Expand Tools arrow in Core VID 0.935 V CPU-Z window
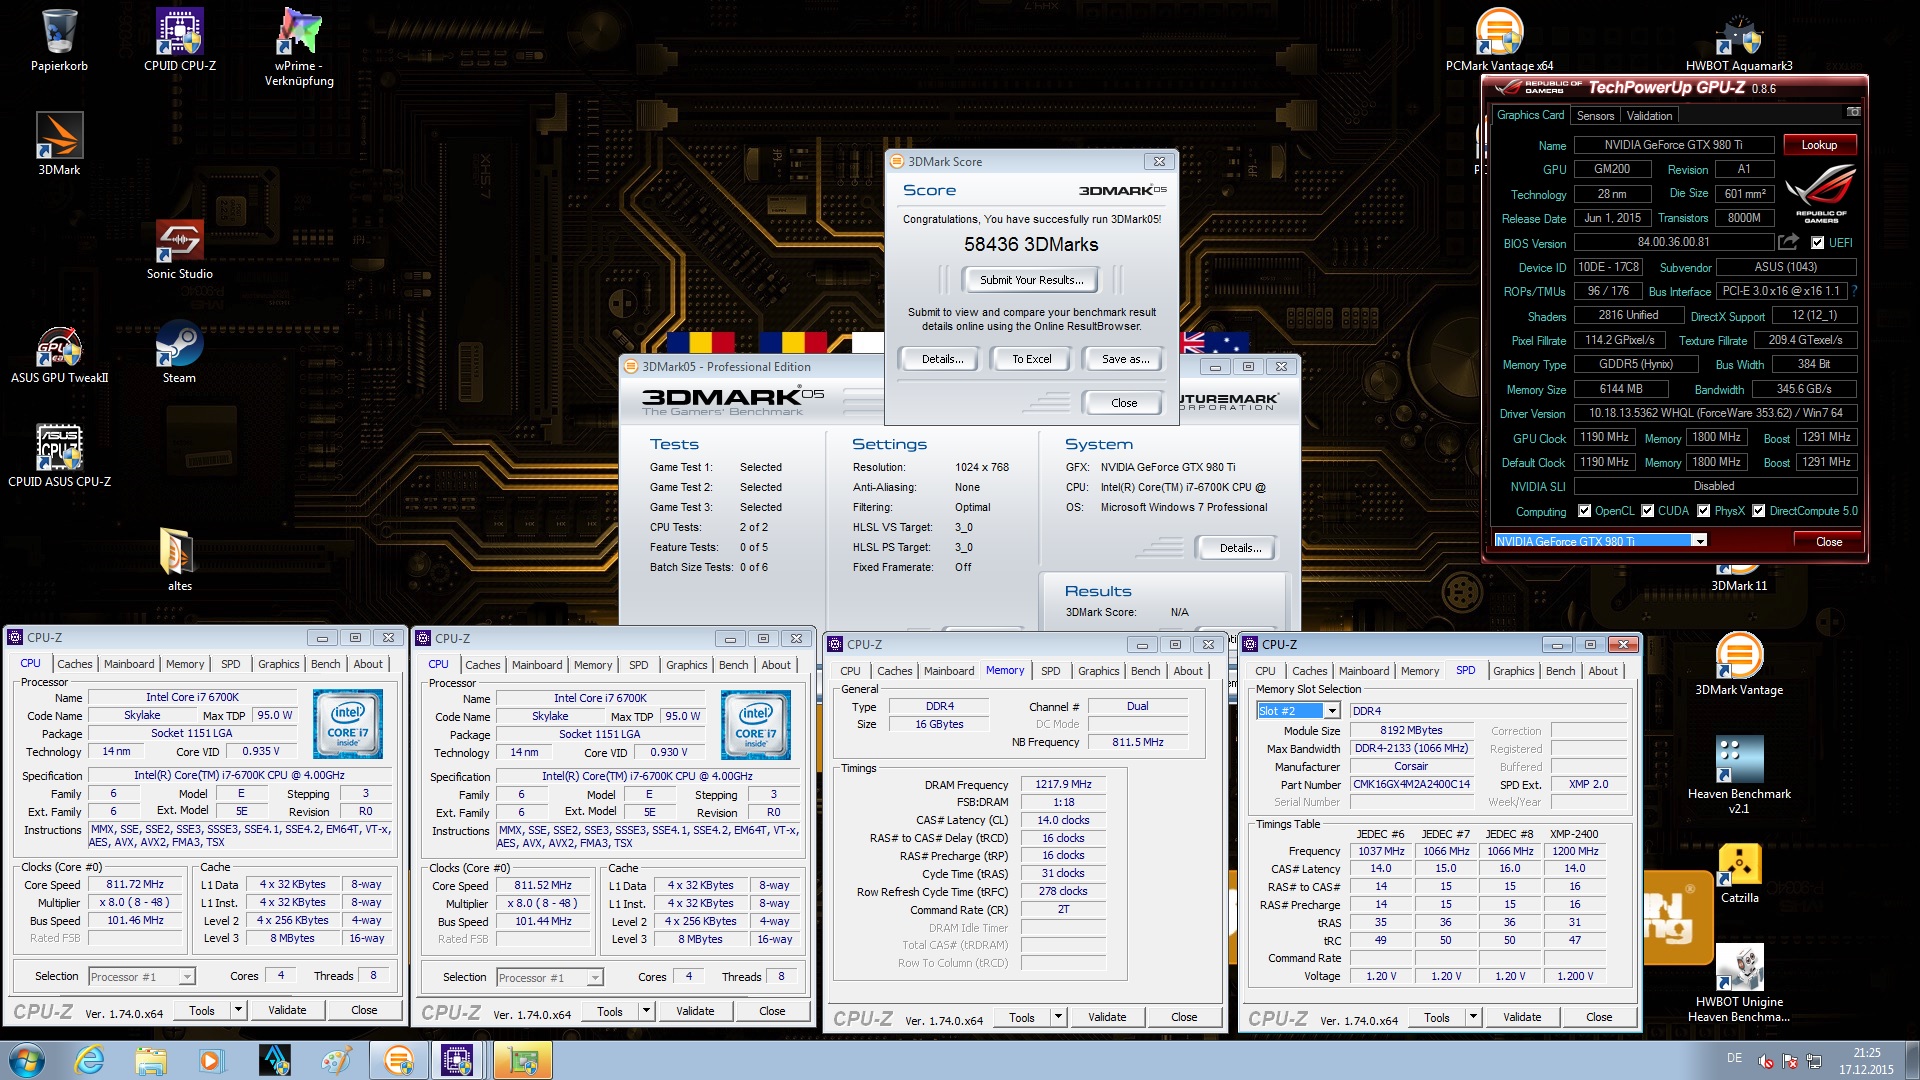The height and width of the screenshot is (1080, 1920). (238, 1010)
